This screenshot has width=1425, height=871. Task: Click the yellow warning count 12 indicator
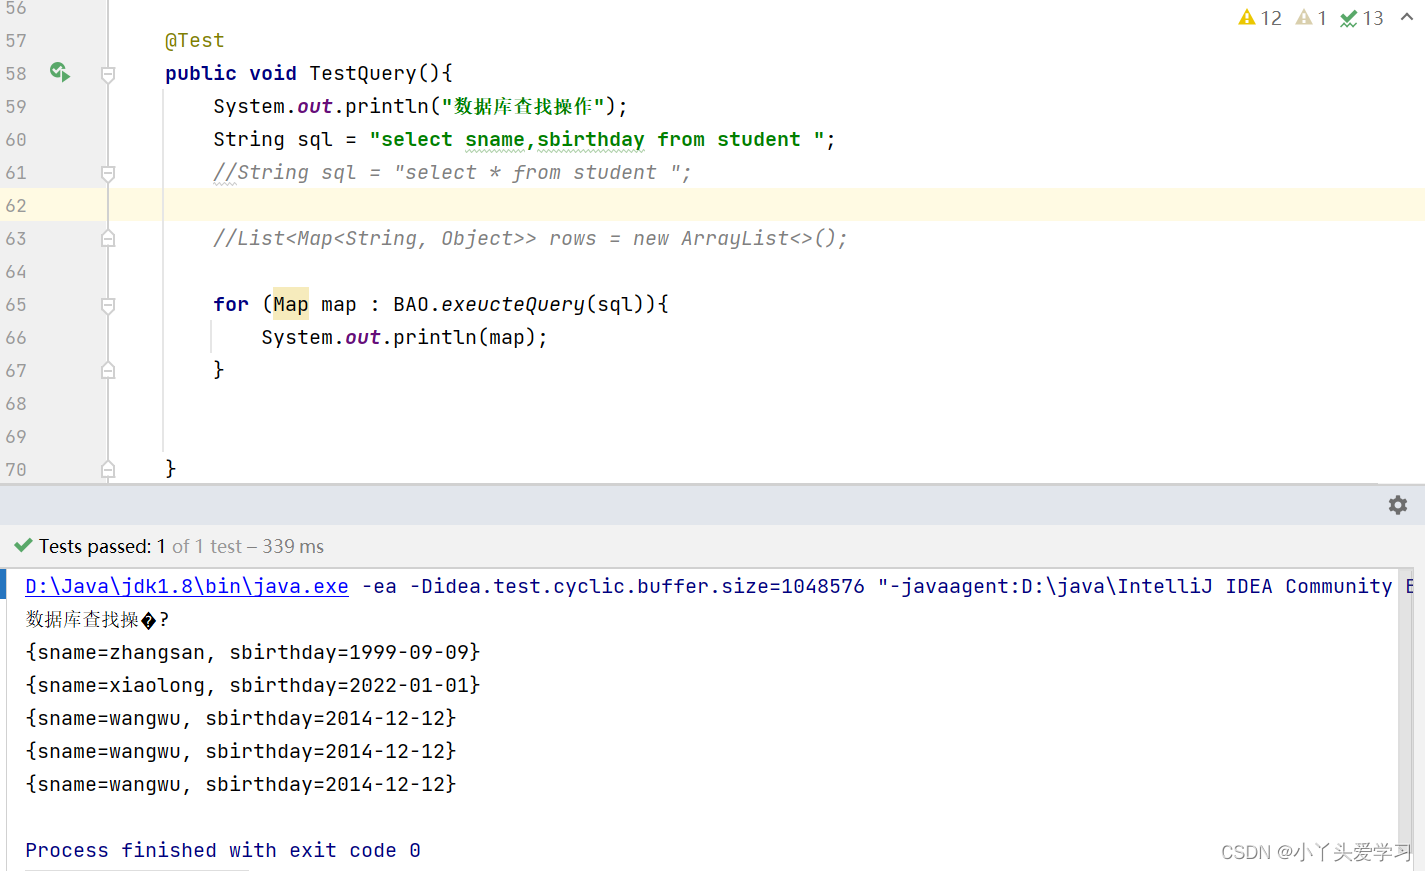point(1260,18)
